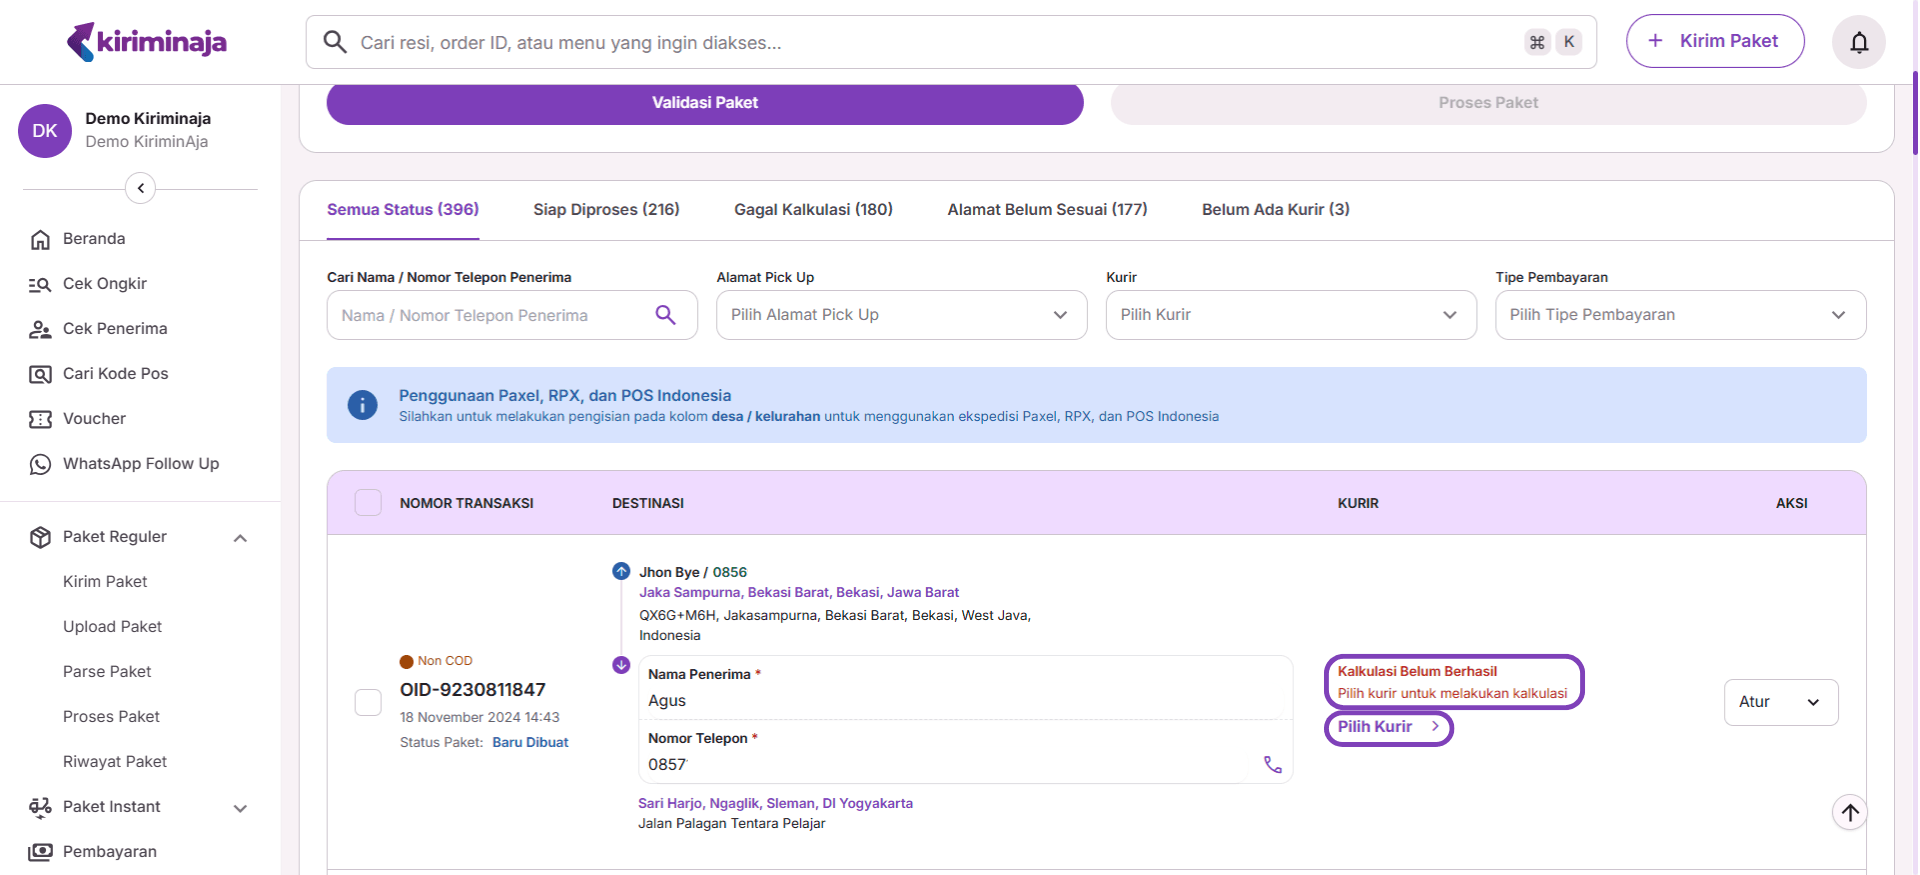Click the top search bar for resi

tap(930, 43)
